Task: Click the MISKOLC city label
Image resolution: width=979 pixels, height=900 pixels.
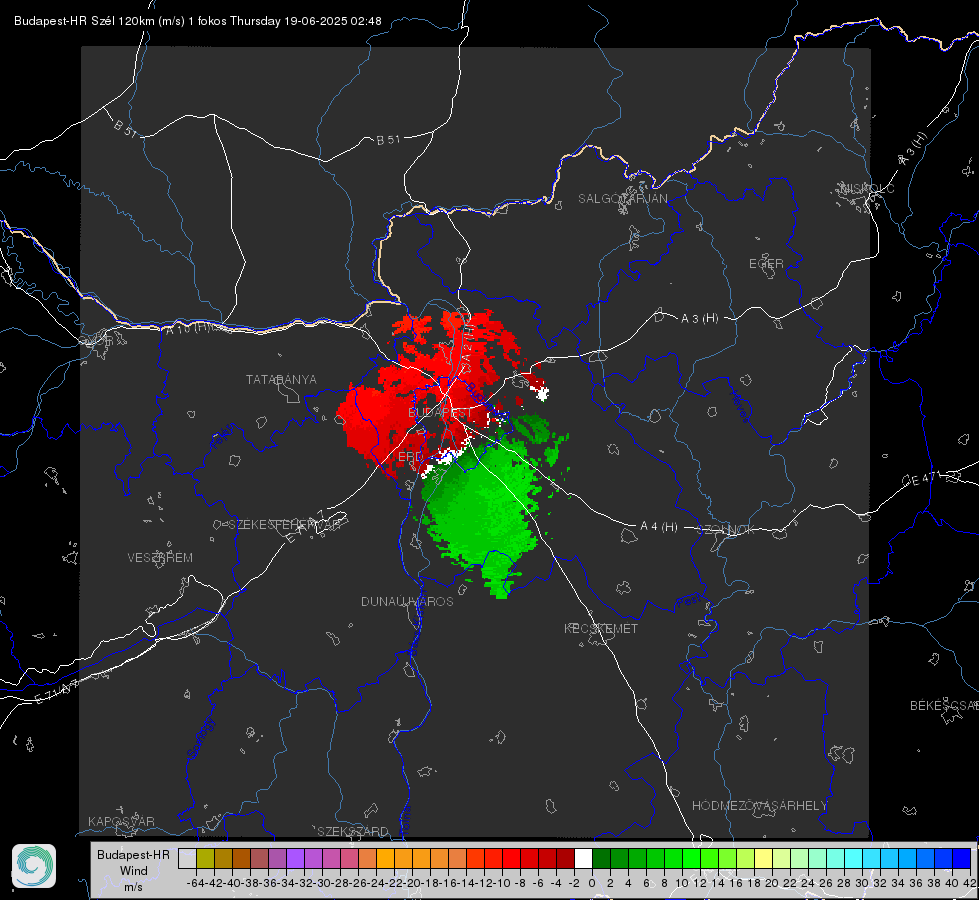Action: [867, 189]
